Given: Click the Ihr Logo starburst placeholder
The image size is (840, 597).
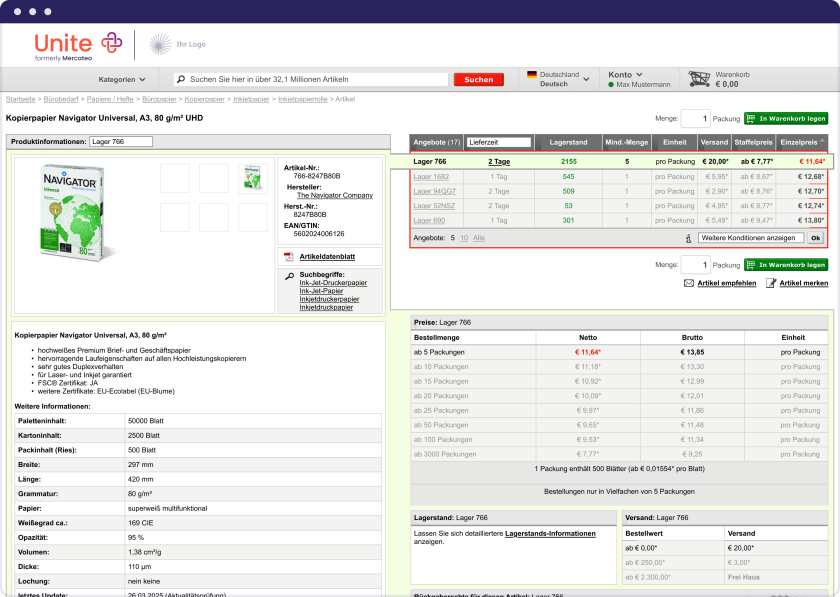Looking at the screenshot, I should tap(160, 44).
